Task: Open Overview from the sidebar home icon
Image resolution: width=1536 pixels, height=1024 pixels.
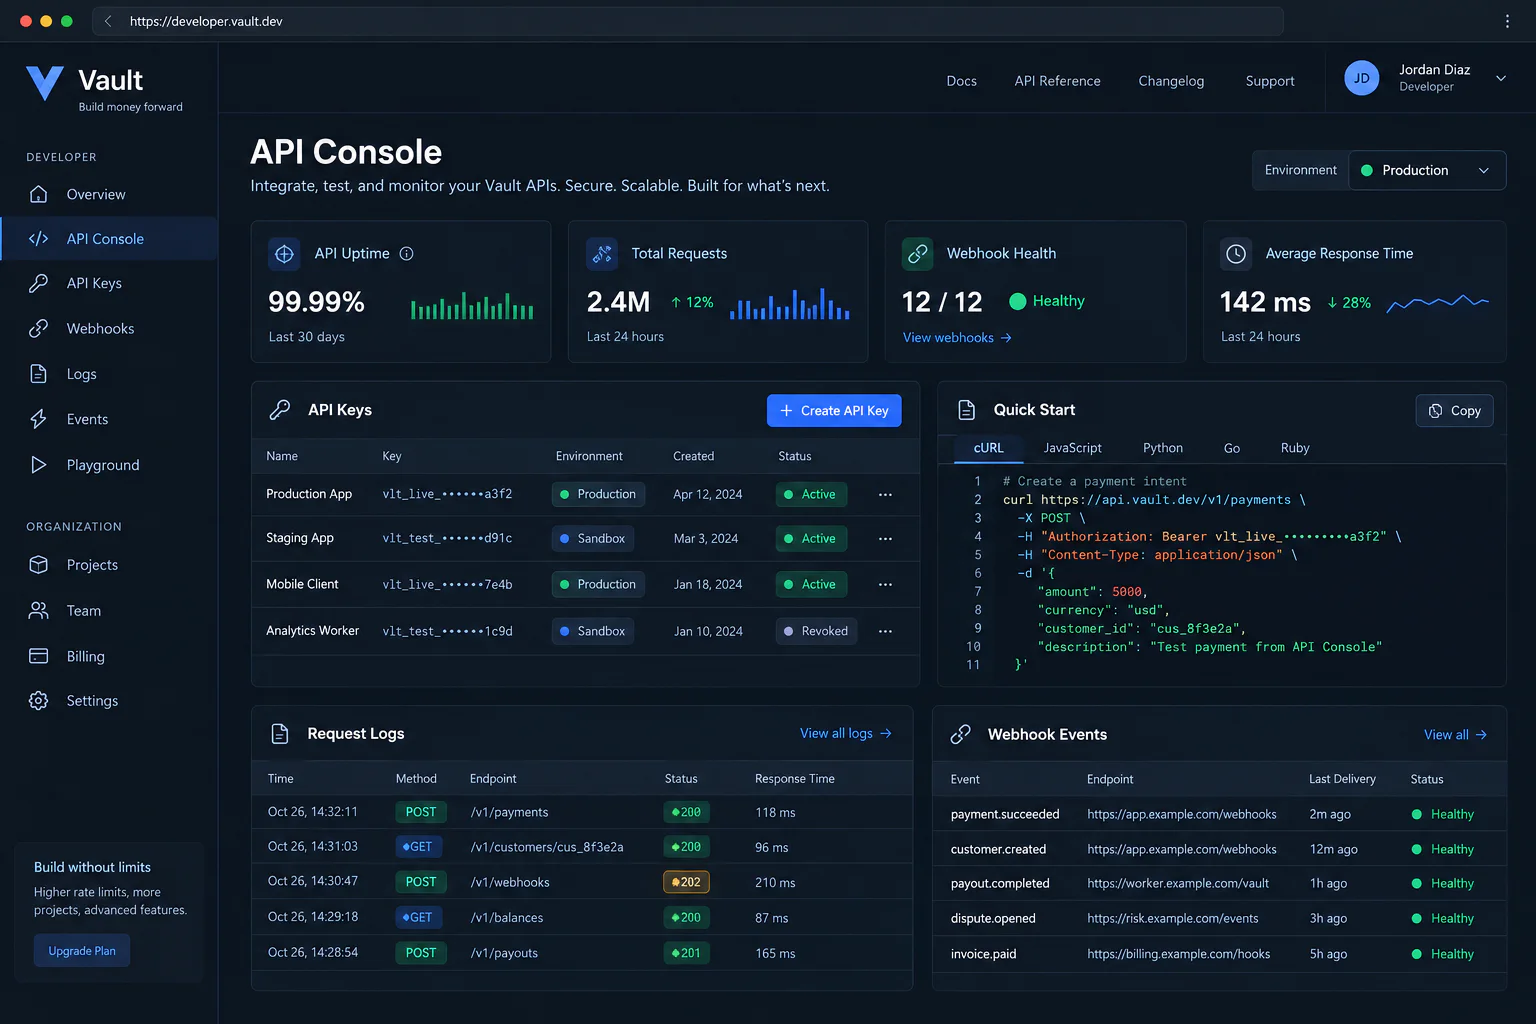Action: point(39,194)
